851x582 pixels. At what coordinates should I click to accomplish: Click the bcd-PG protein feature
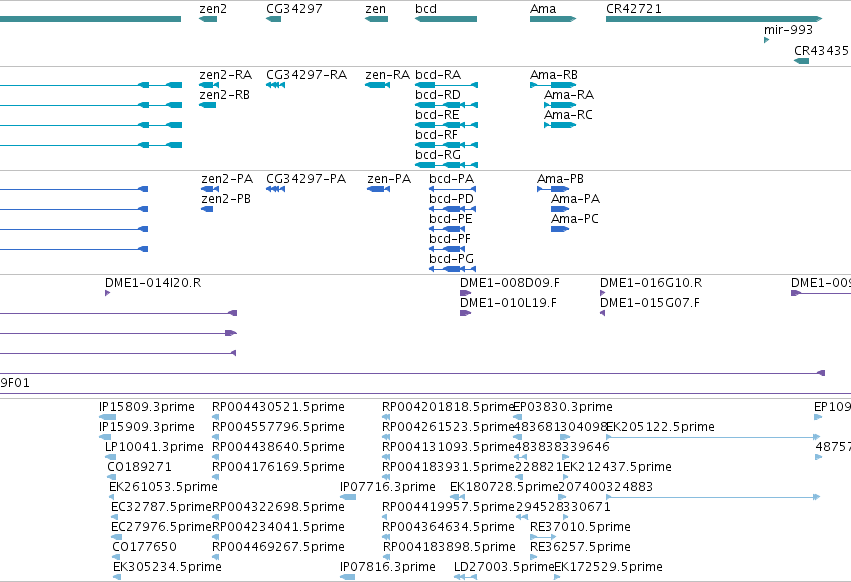click(x=453, y=269)
